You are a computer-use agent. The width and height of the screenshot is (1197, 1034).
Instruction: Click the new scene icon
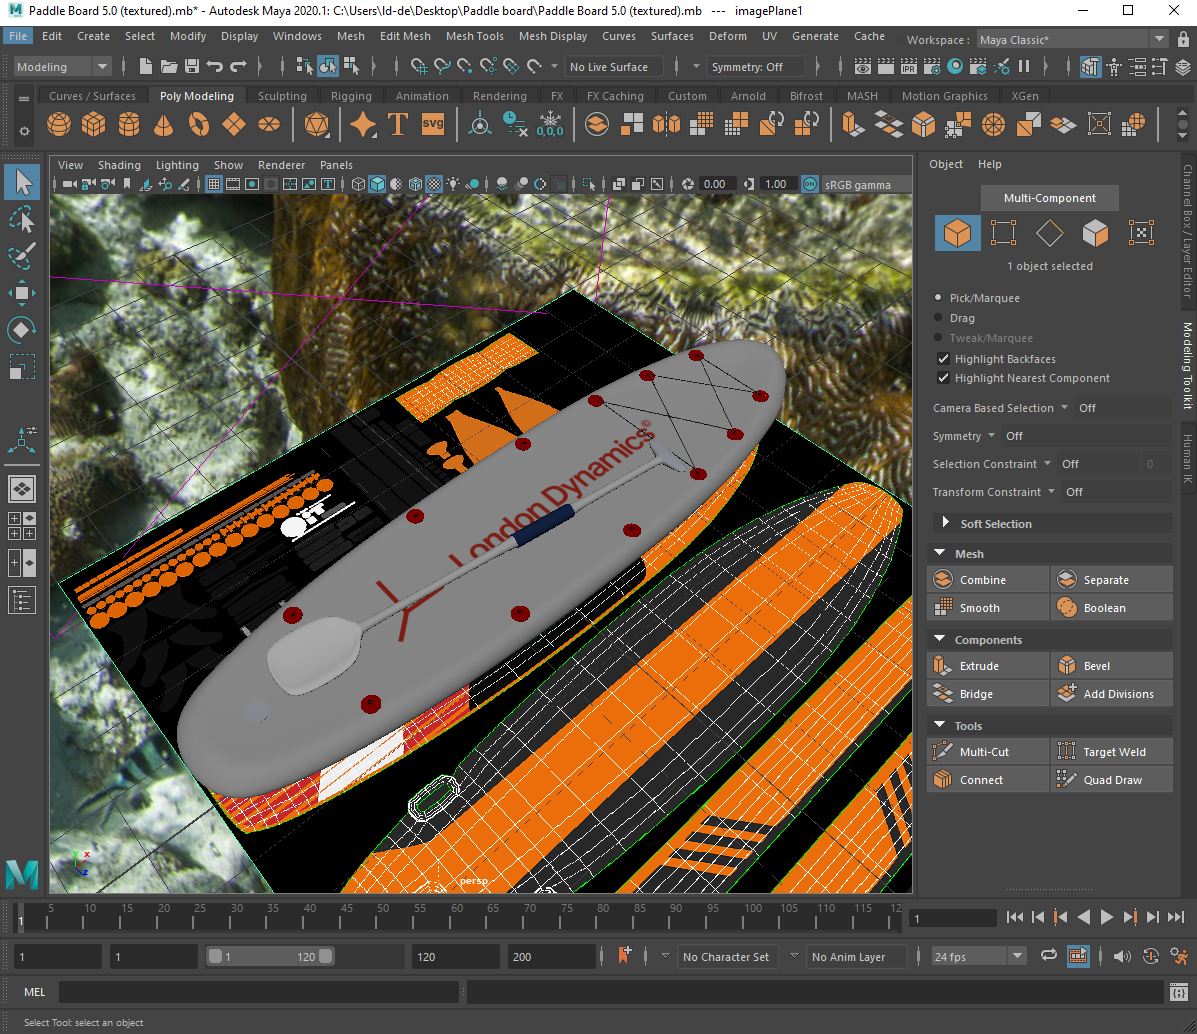tap(146, 66)
